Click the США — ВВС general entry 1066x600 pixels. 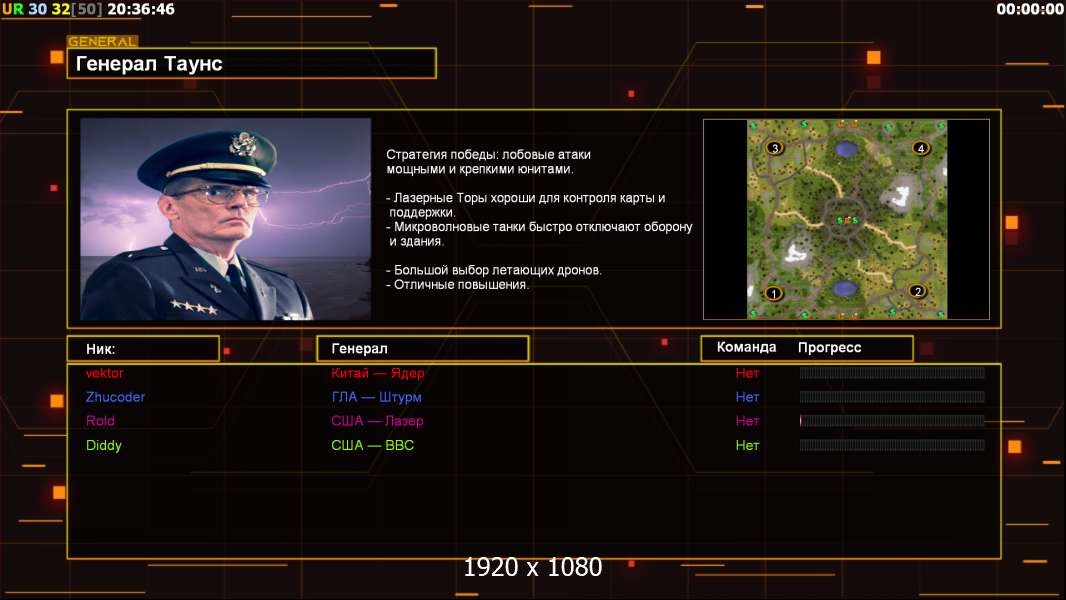(x=373, y=445)
